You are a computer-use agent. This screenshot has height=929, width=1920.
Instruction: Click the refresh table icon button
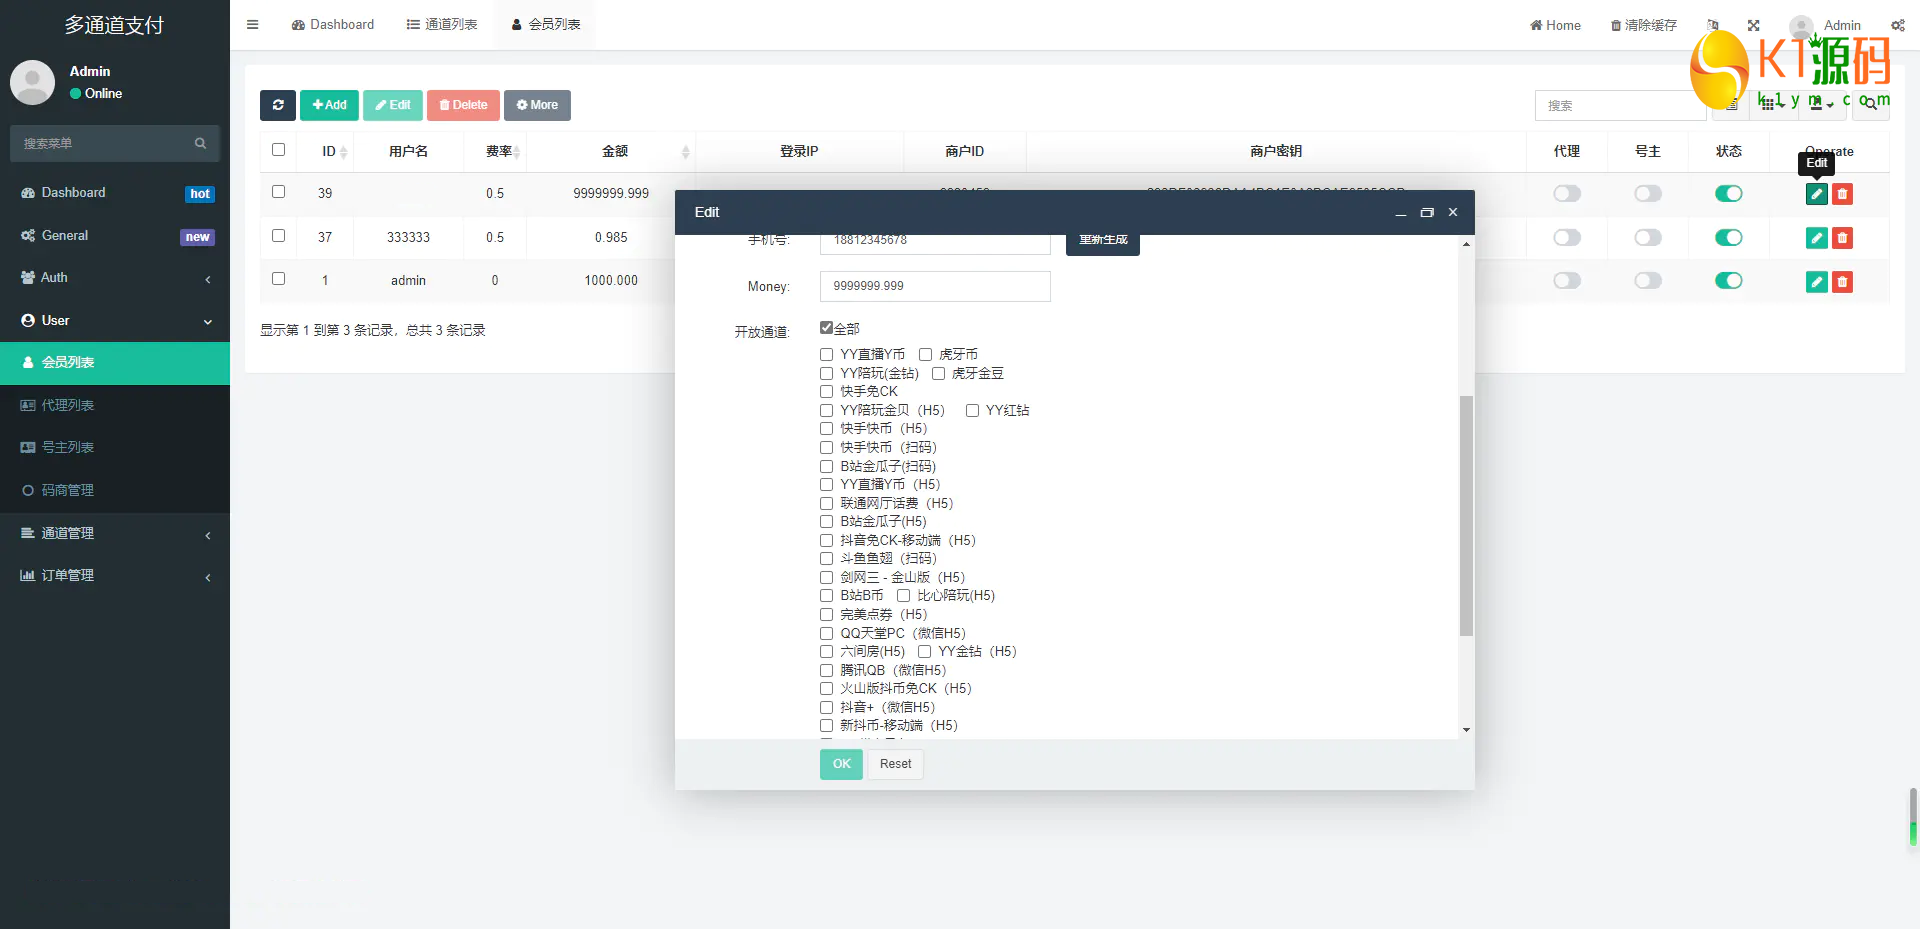click(x=278, y=105)
